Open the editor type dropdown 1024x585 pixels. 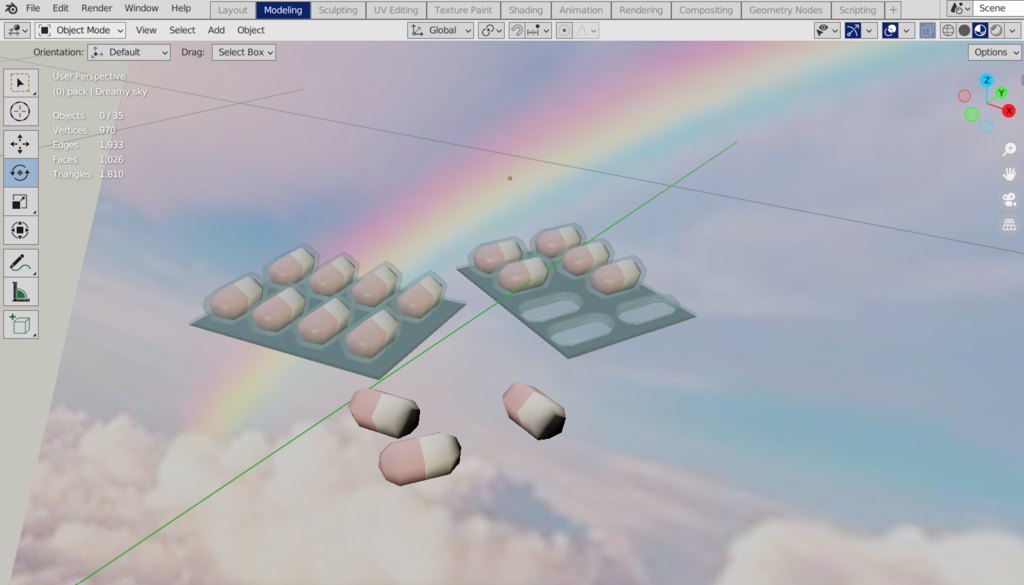17,30
